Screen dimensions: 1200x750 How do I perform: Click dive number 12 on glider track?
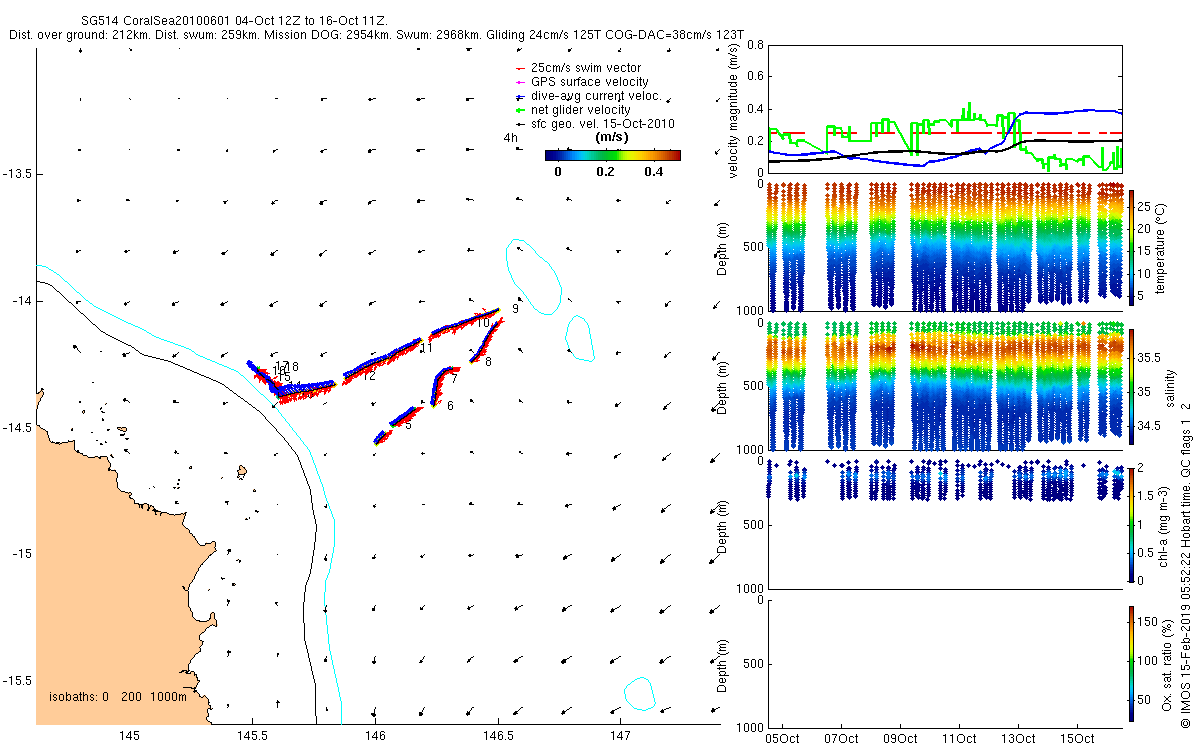point(369,375)
